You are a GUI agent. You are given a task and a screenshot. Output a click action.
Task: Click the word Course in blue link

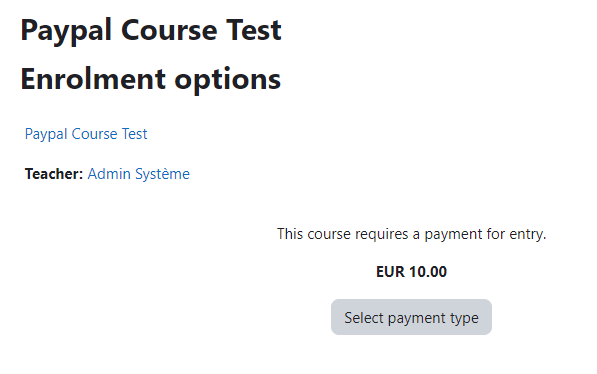pyautogui.click(x=94, y=134)
